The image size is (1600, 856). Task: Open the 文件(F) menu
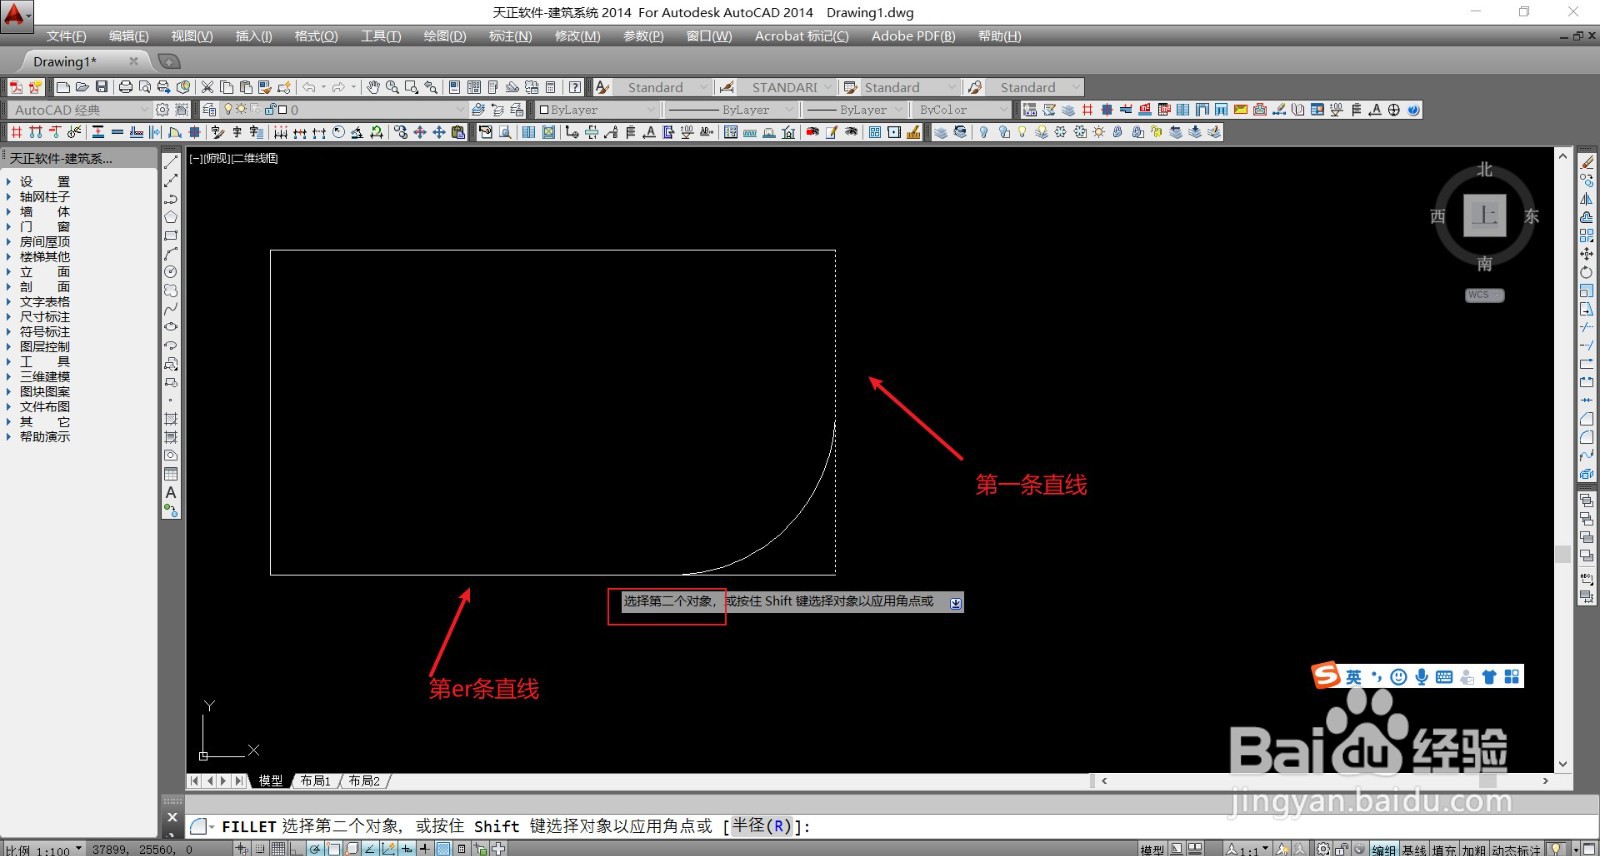tap(66, 36)
